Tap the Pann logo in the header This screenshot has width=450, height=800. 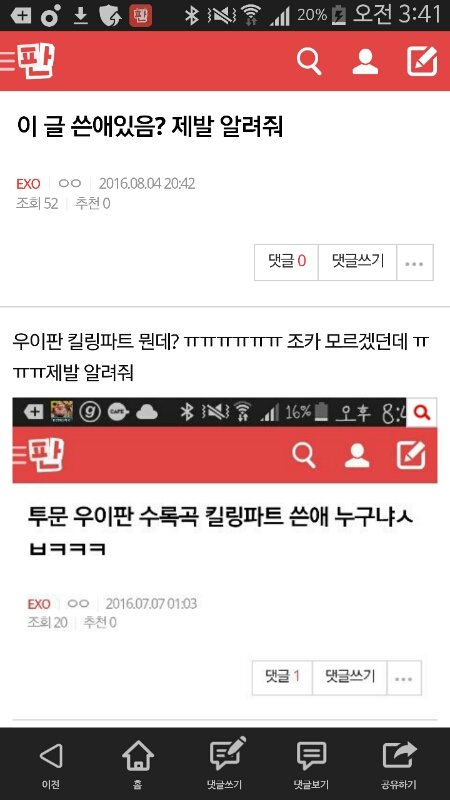(36, 61)
